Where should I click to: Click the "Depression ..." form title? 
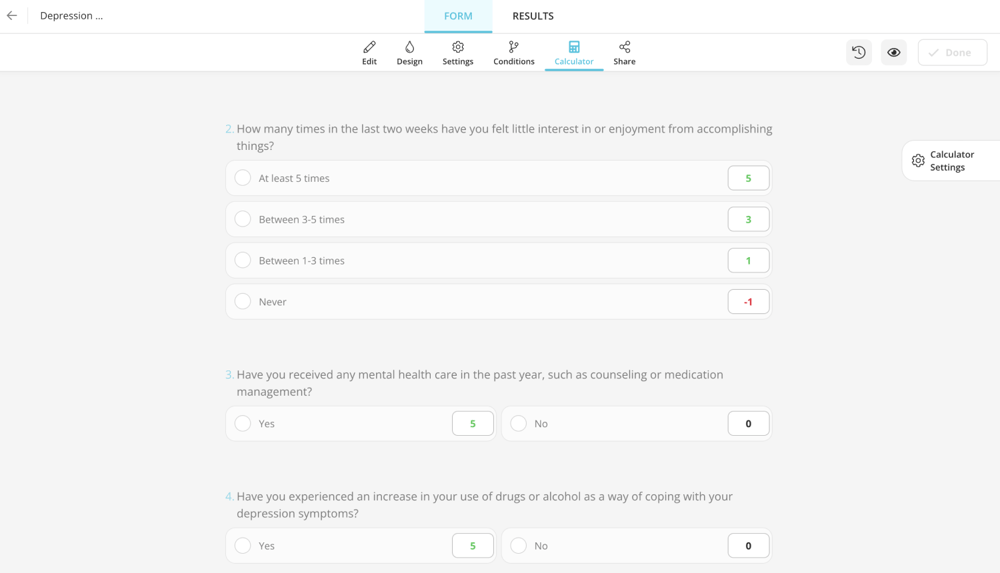(71, 16)
